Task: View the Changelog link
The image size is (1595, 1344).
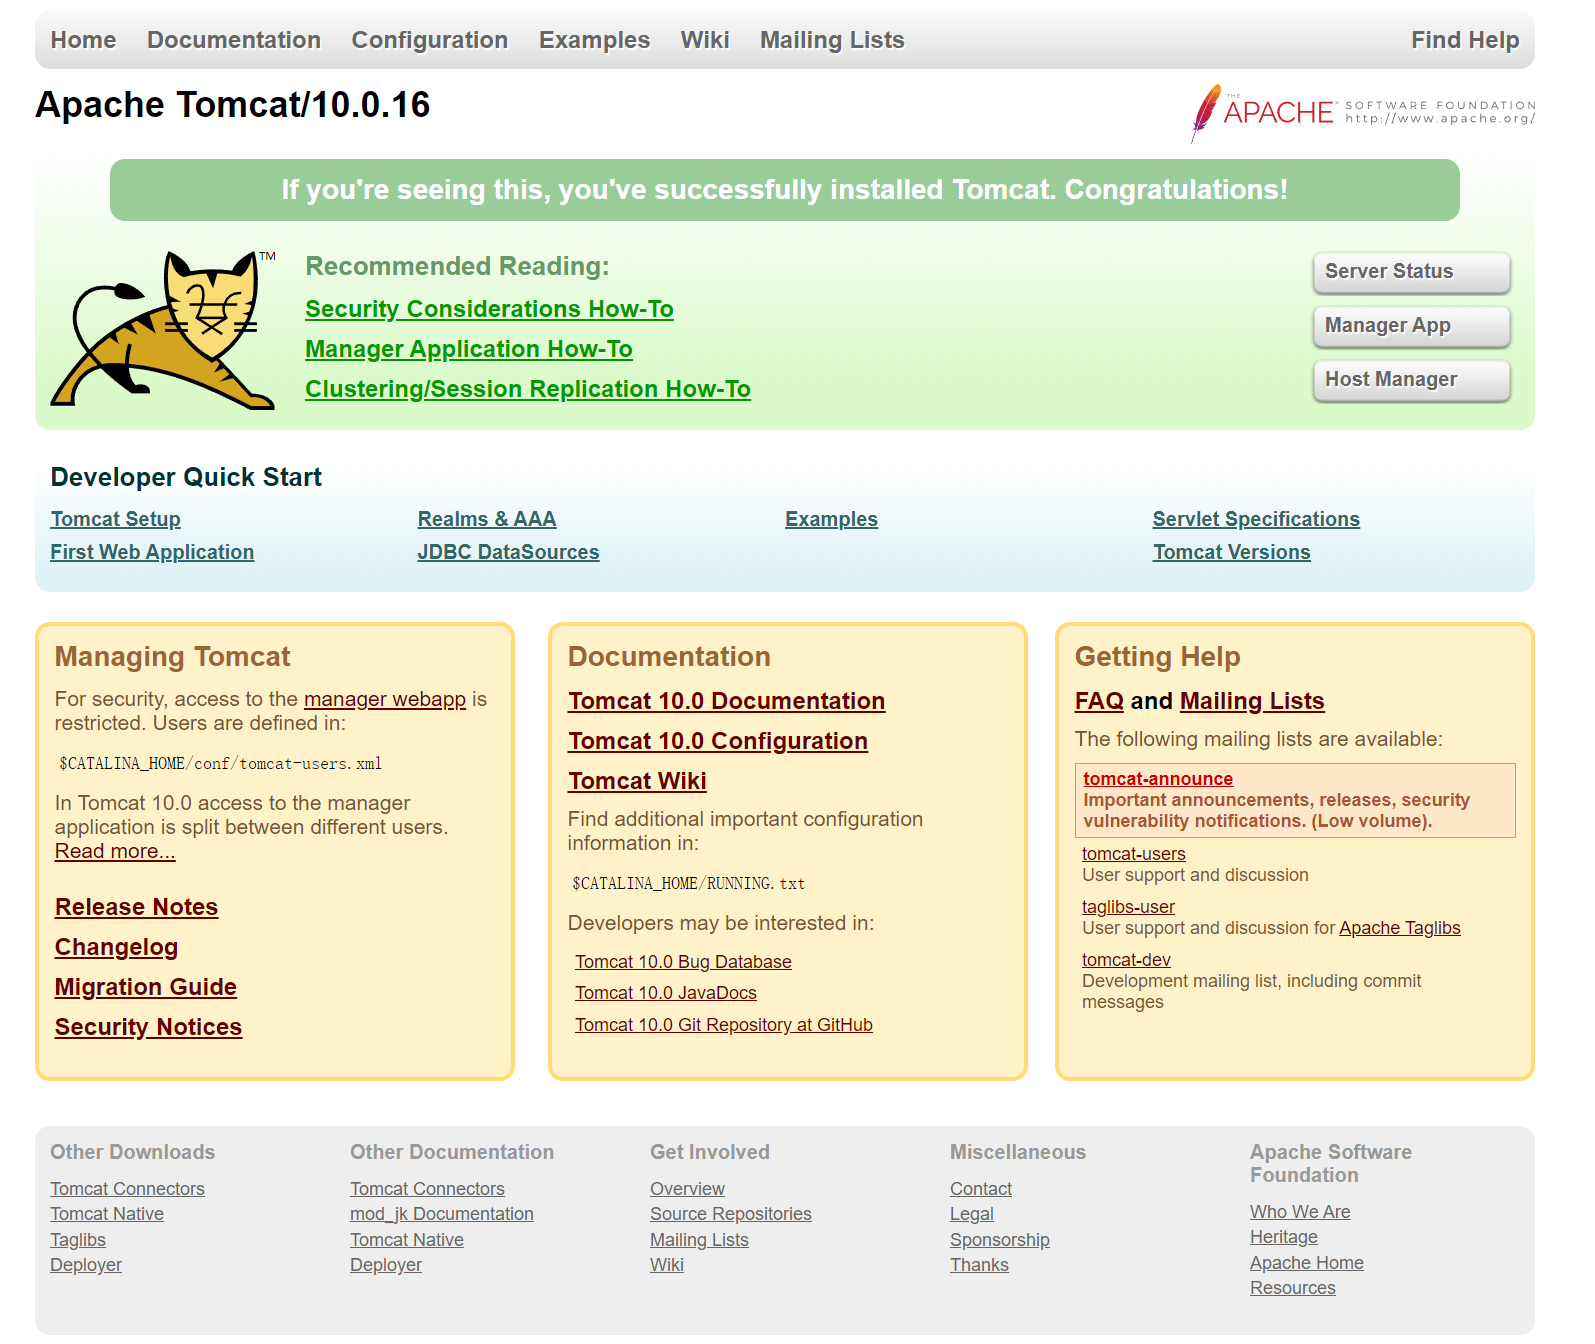Action: (116, 947)
